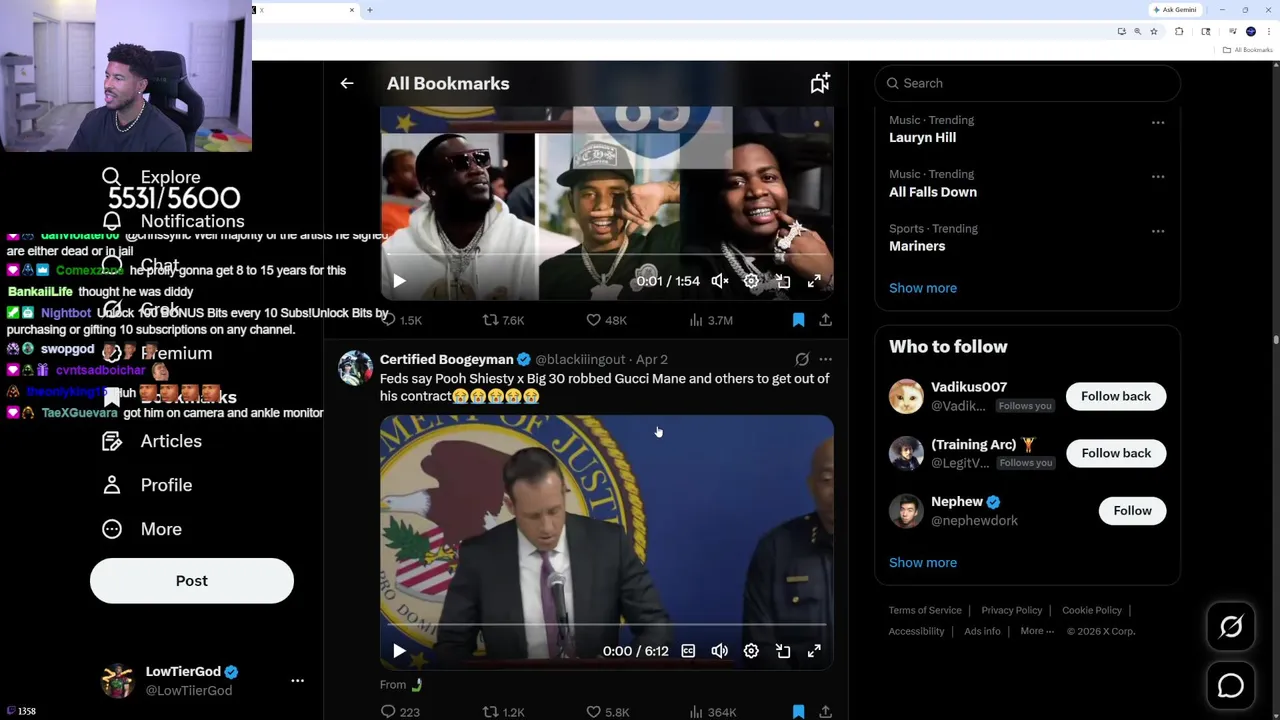The height and width of the screenshot is (720, 1280).
Task: Open Articles in the sidebar
Action: click(151, 441)
